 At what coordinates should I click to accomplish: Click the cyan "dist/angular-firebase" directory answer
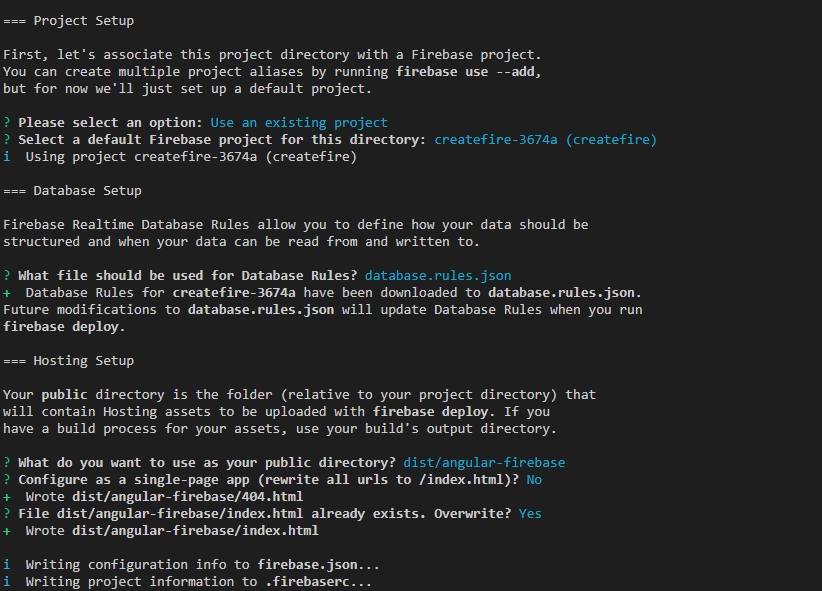pyautogui.click(x=484, y=463)
